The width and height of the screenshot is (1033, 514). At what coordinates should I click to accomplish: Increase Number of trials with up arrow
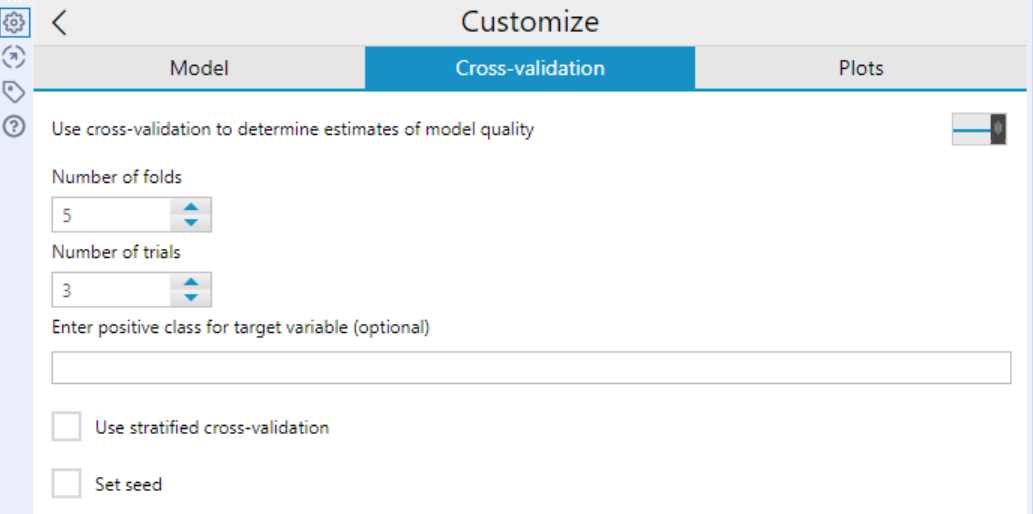click(191, 282)
